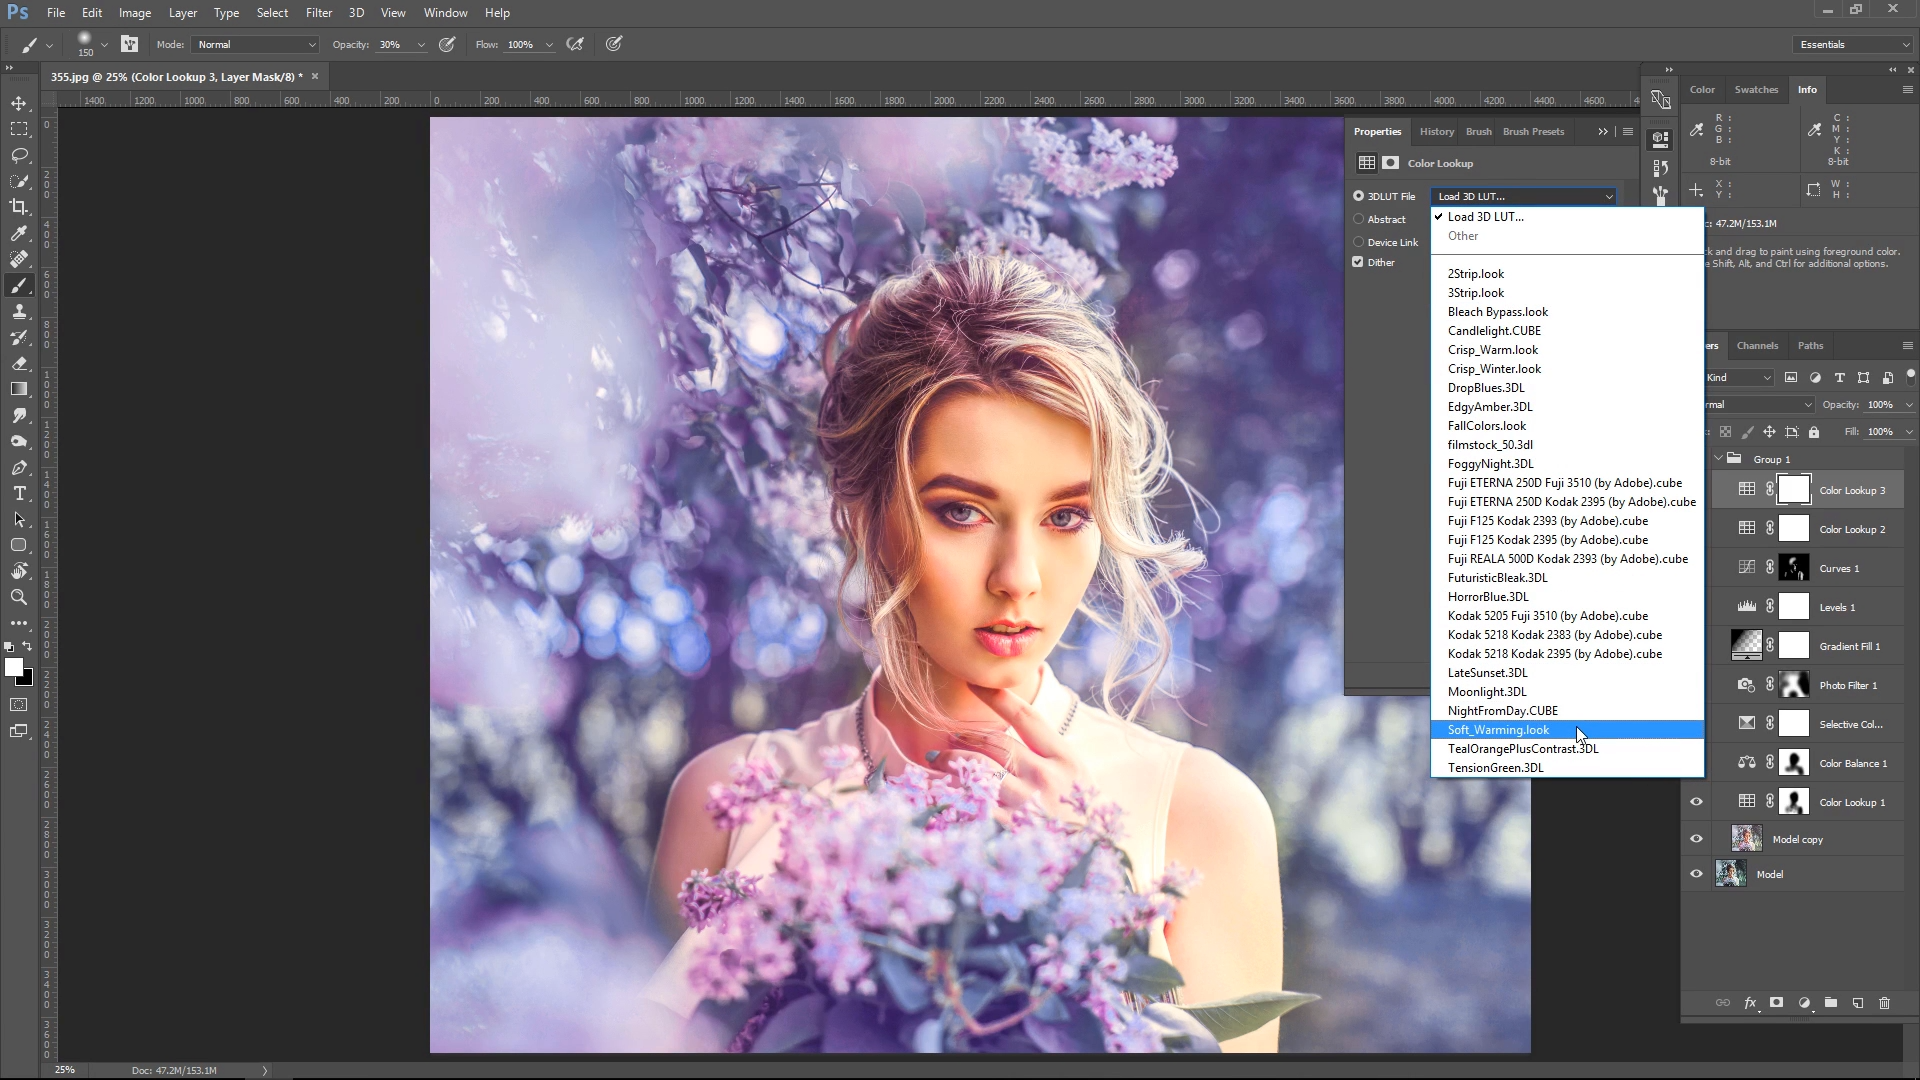This screenshot has width=1920, height=1080.
Task: Choose Candlelight.CUBE from the LUT list
Action: pyautogui.click(x=1567, y=331)
